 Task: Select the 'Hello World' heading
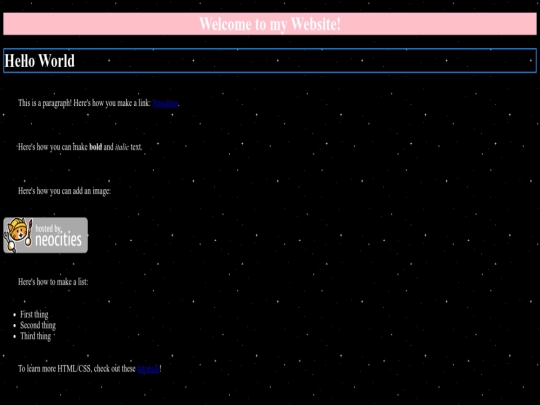tap(270, 61)
